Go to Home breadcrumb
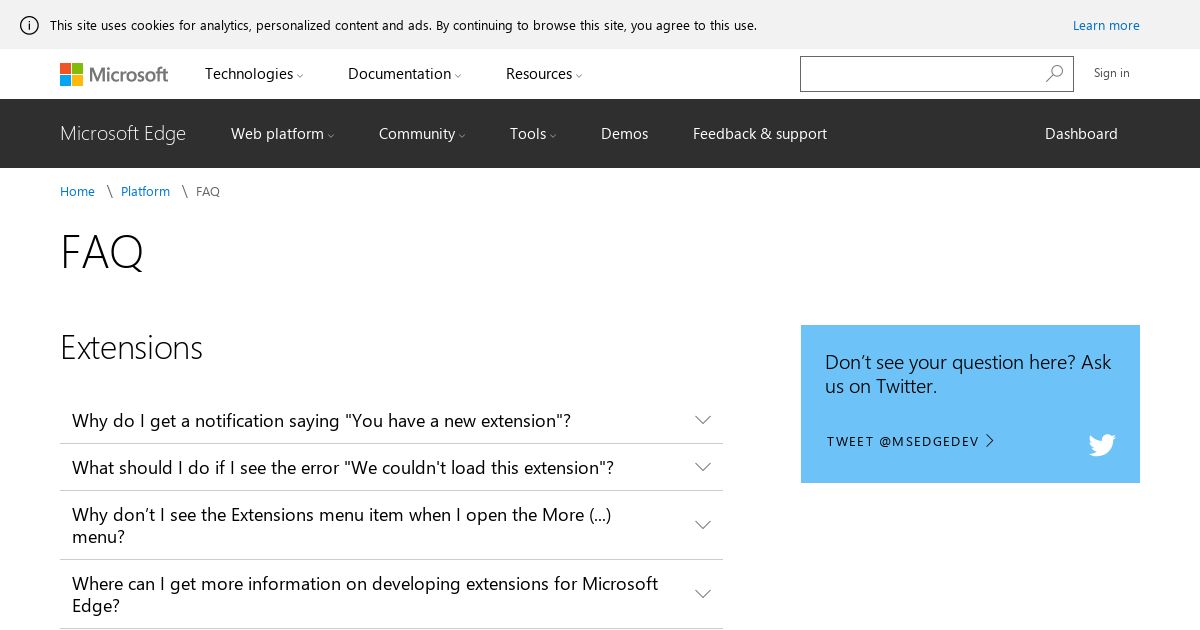This screenshot has height=630, width=1200. tap(77, 192)
